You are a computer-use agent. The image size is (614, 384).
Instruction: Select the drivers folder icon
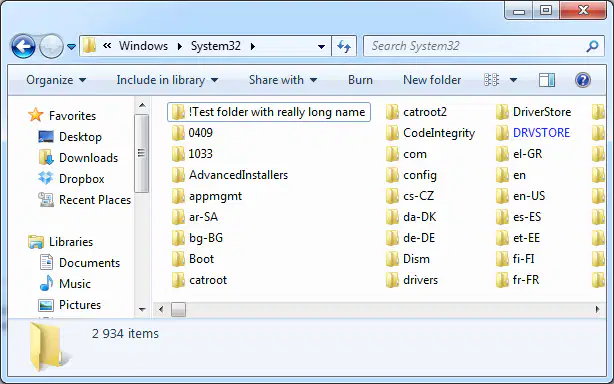pyautogui.click(x=392, y=280)
